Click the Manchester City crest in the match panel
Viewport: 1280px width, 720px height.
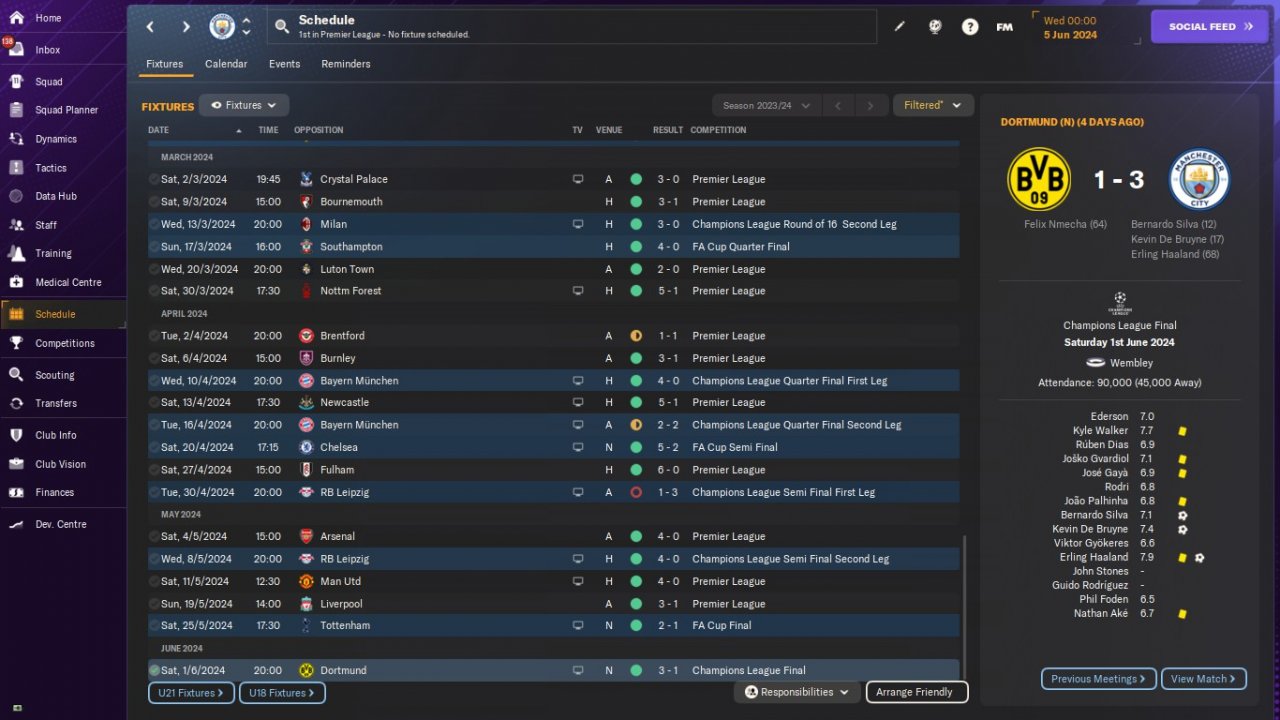tap(1199, 179)
